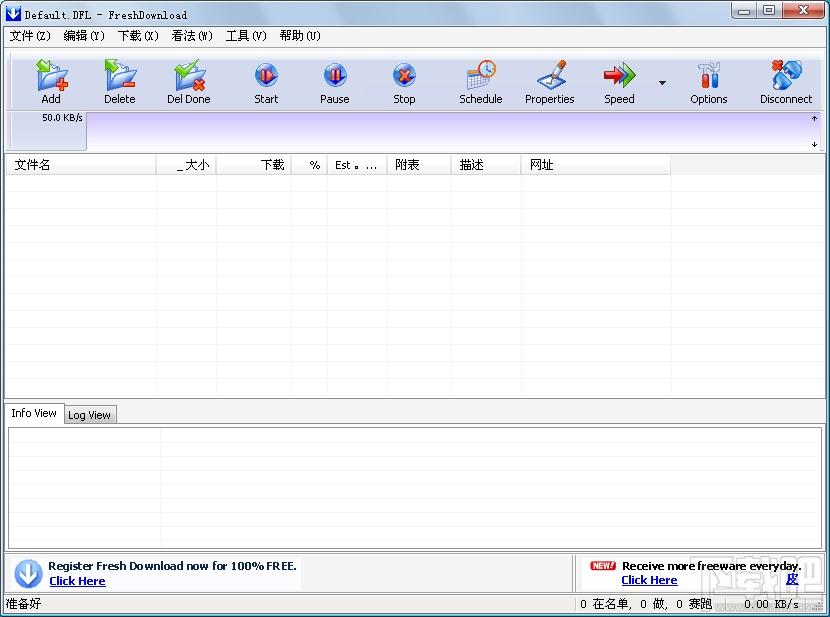Image resolution: width=830 pixels, height=617 pixels.
Task: Click the Del Done toolbar icon
Action: click(x=189, y=82)
